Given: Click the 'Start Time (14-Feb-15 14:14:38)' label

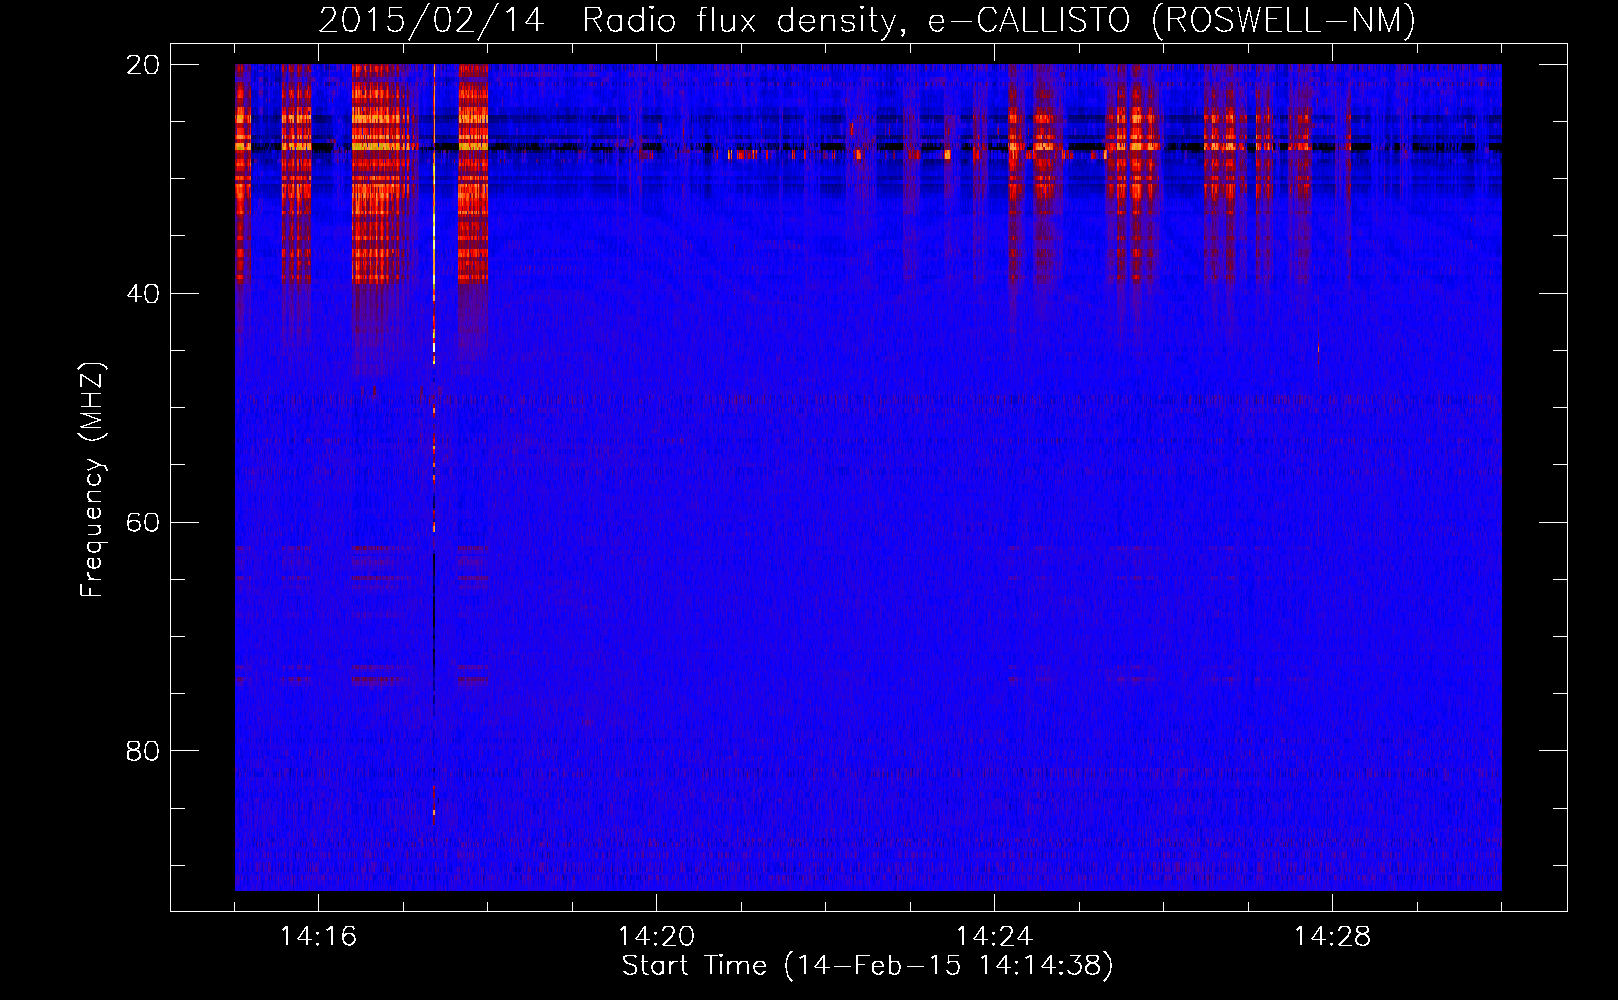Looking at the screenshot, I should pos(867,966).
